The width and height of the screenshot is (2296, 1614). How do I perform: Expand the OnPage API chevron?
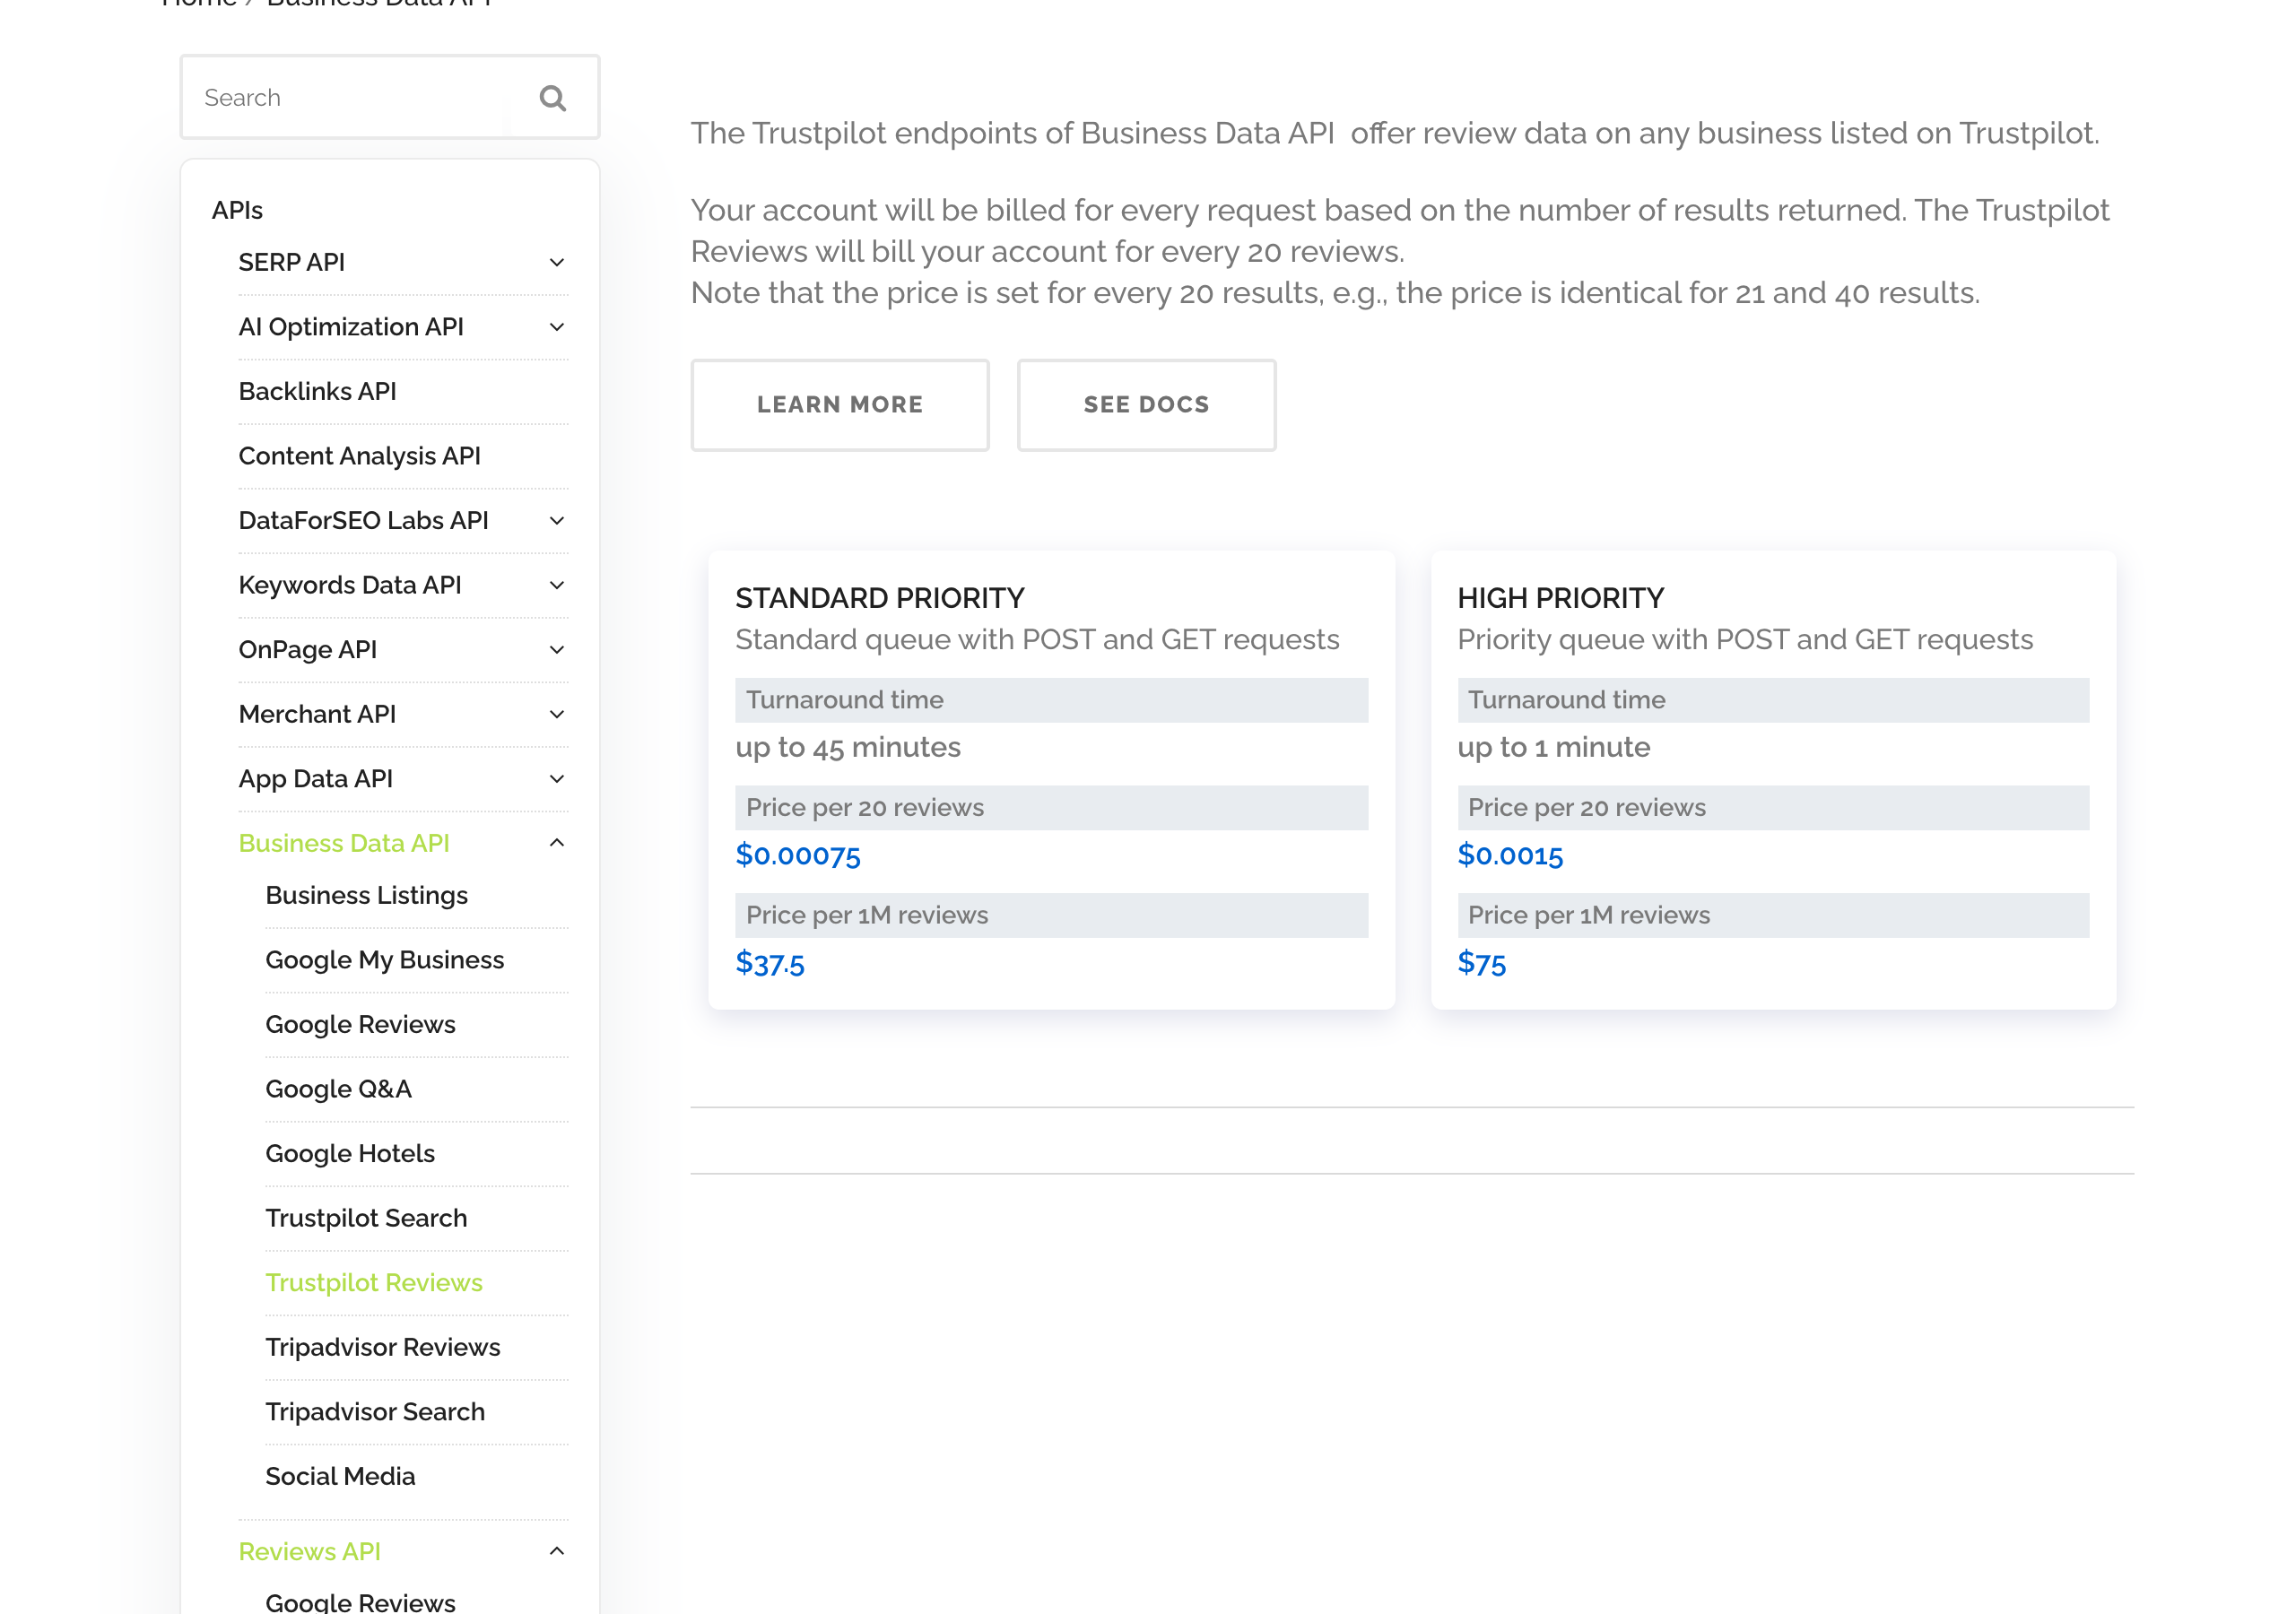(557, 650)
